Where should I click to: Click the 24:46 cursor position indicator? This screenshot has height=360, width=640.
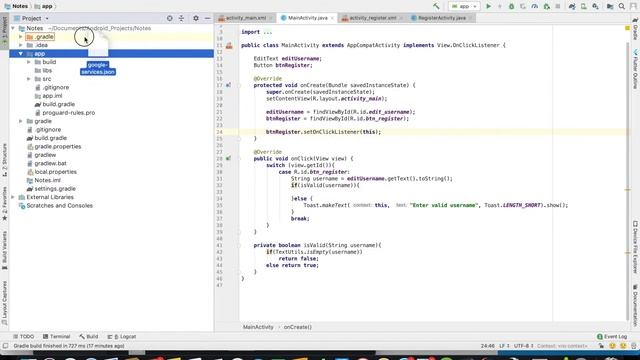tap(488, 346)
